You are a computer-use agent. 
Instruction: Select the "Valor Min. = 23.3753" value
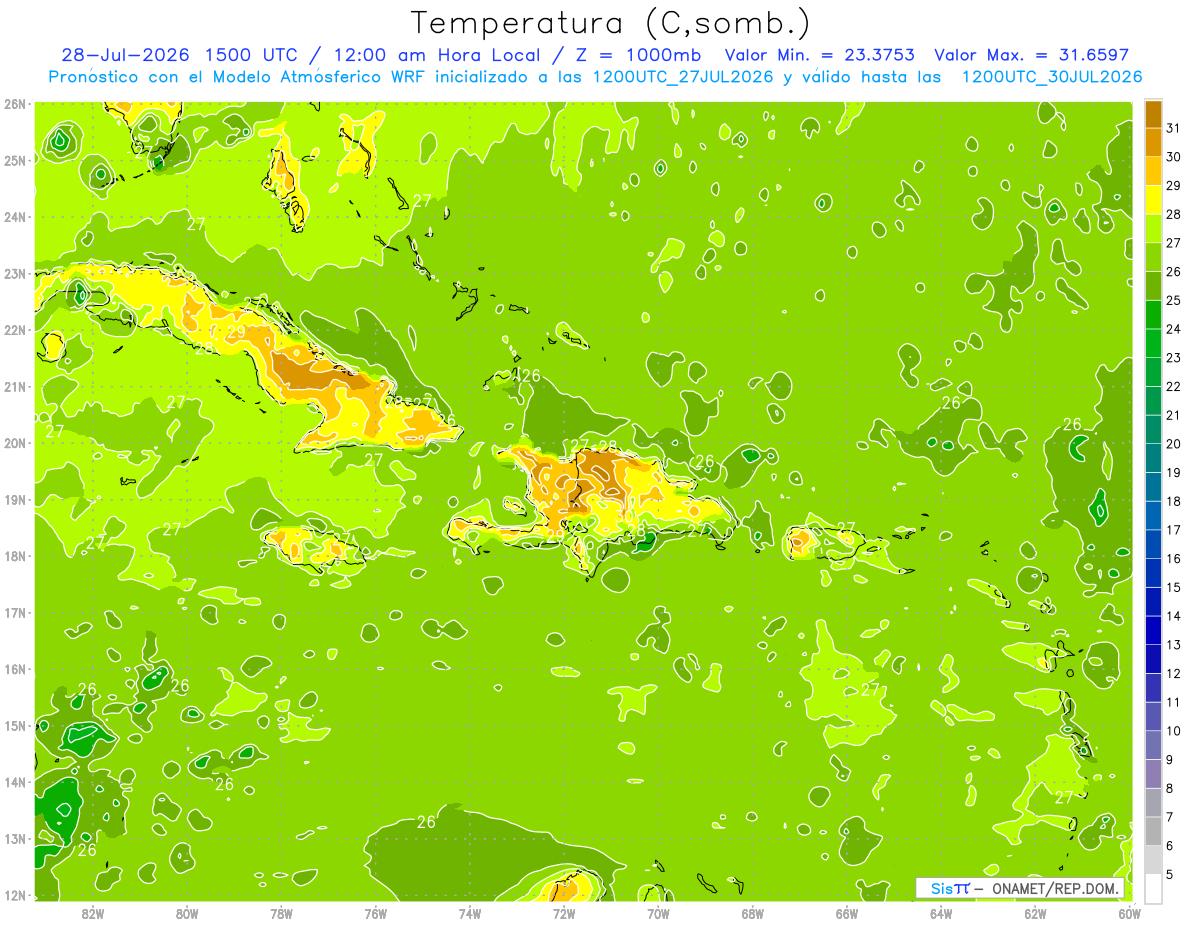[x=819, y=55]
